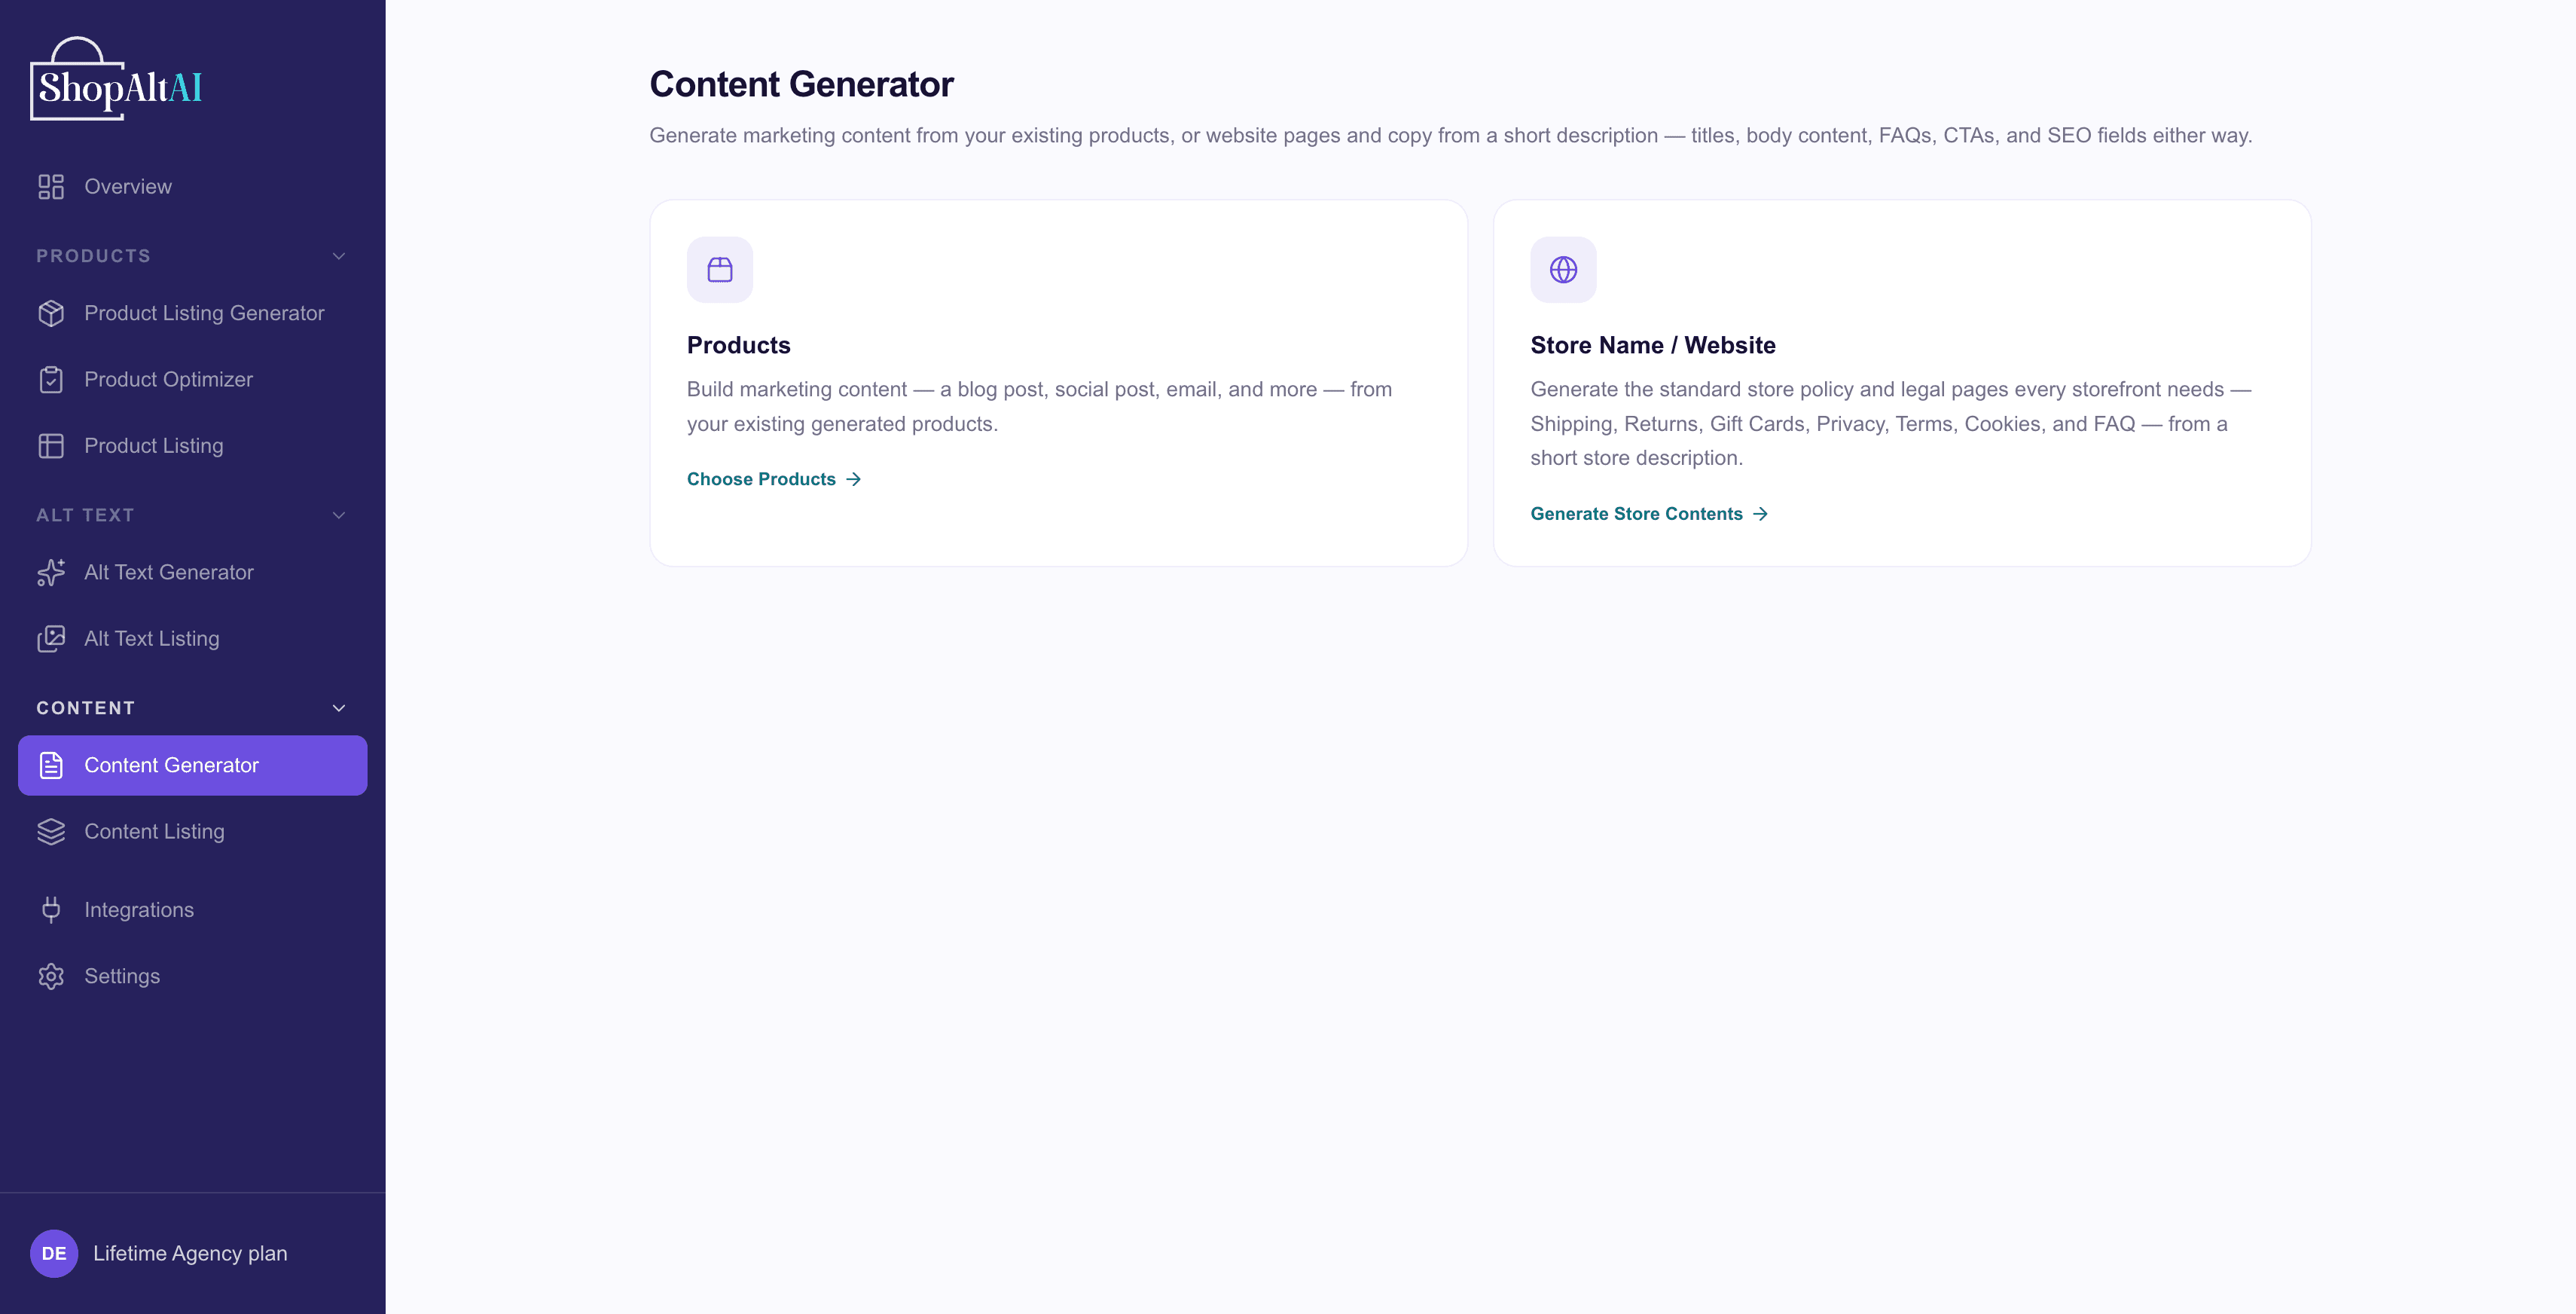
Task: Select the Content Generator menu item
Action: click(x=192, y=765)
